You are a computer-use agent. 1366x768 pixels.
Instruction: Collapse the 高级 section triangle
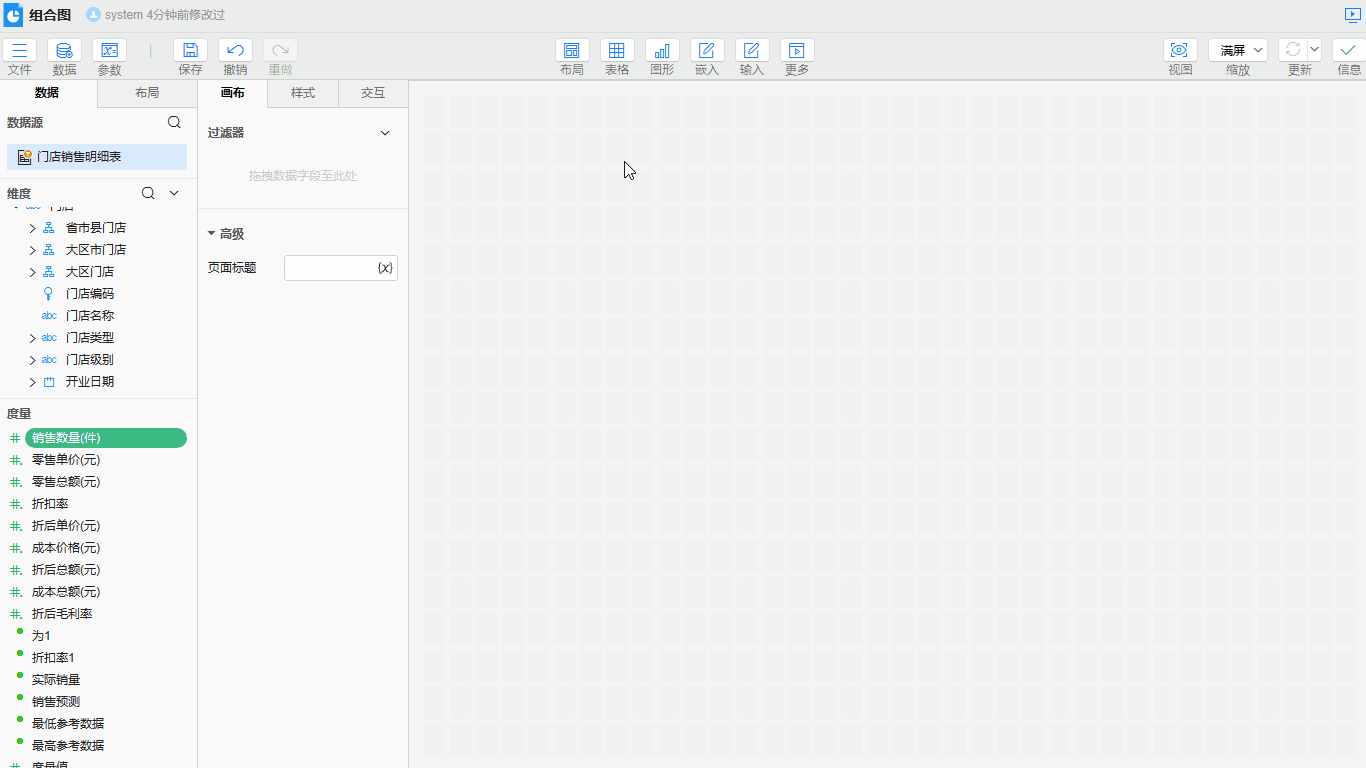click(211, 234)
